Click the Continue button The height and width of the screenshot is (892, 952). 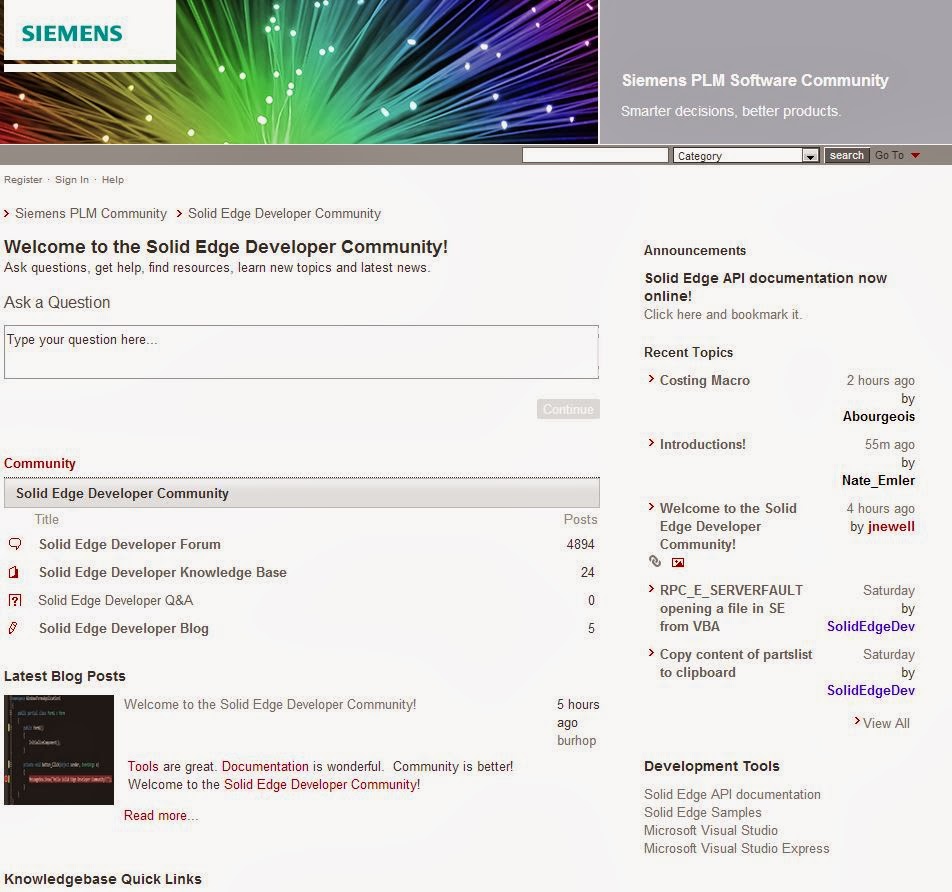[568, 409]
